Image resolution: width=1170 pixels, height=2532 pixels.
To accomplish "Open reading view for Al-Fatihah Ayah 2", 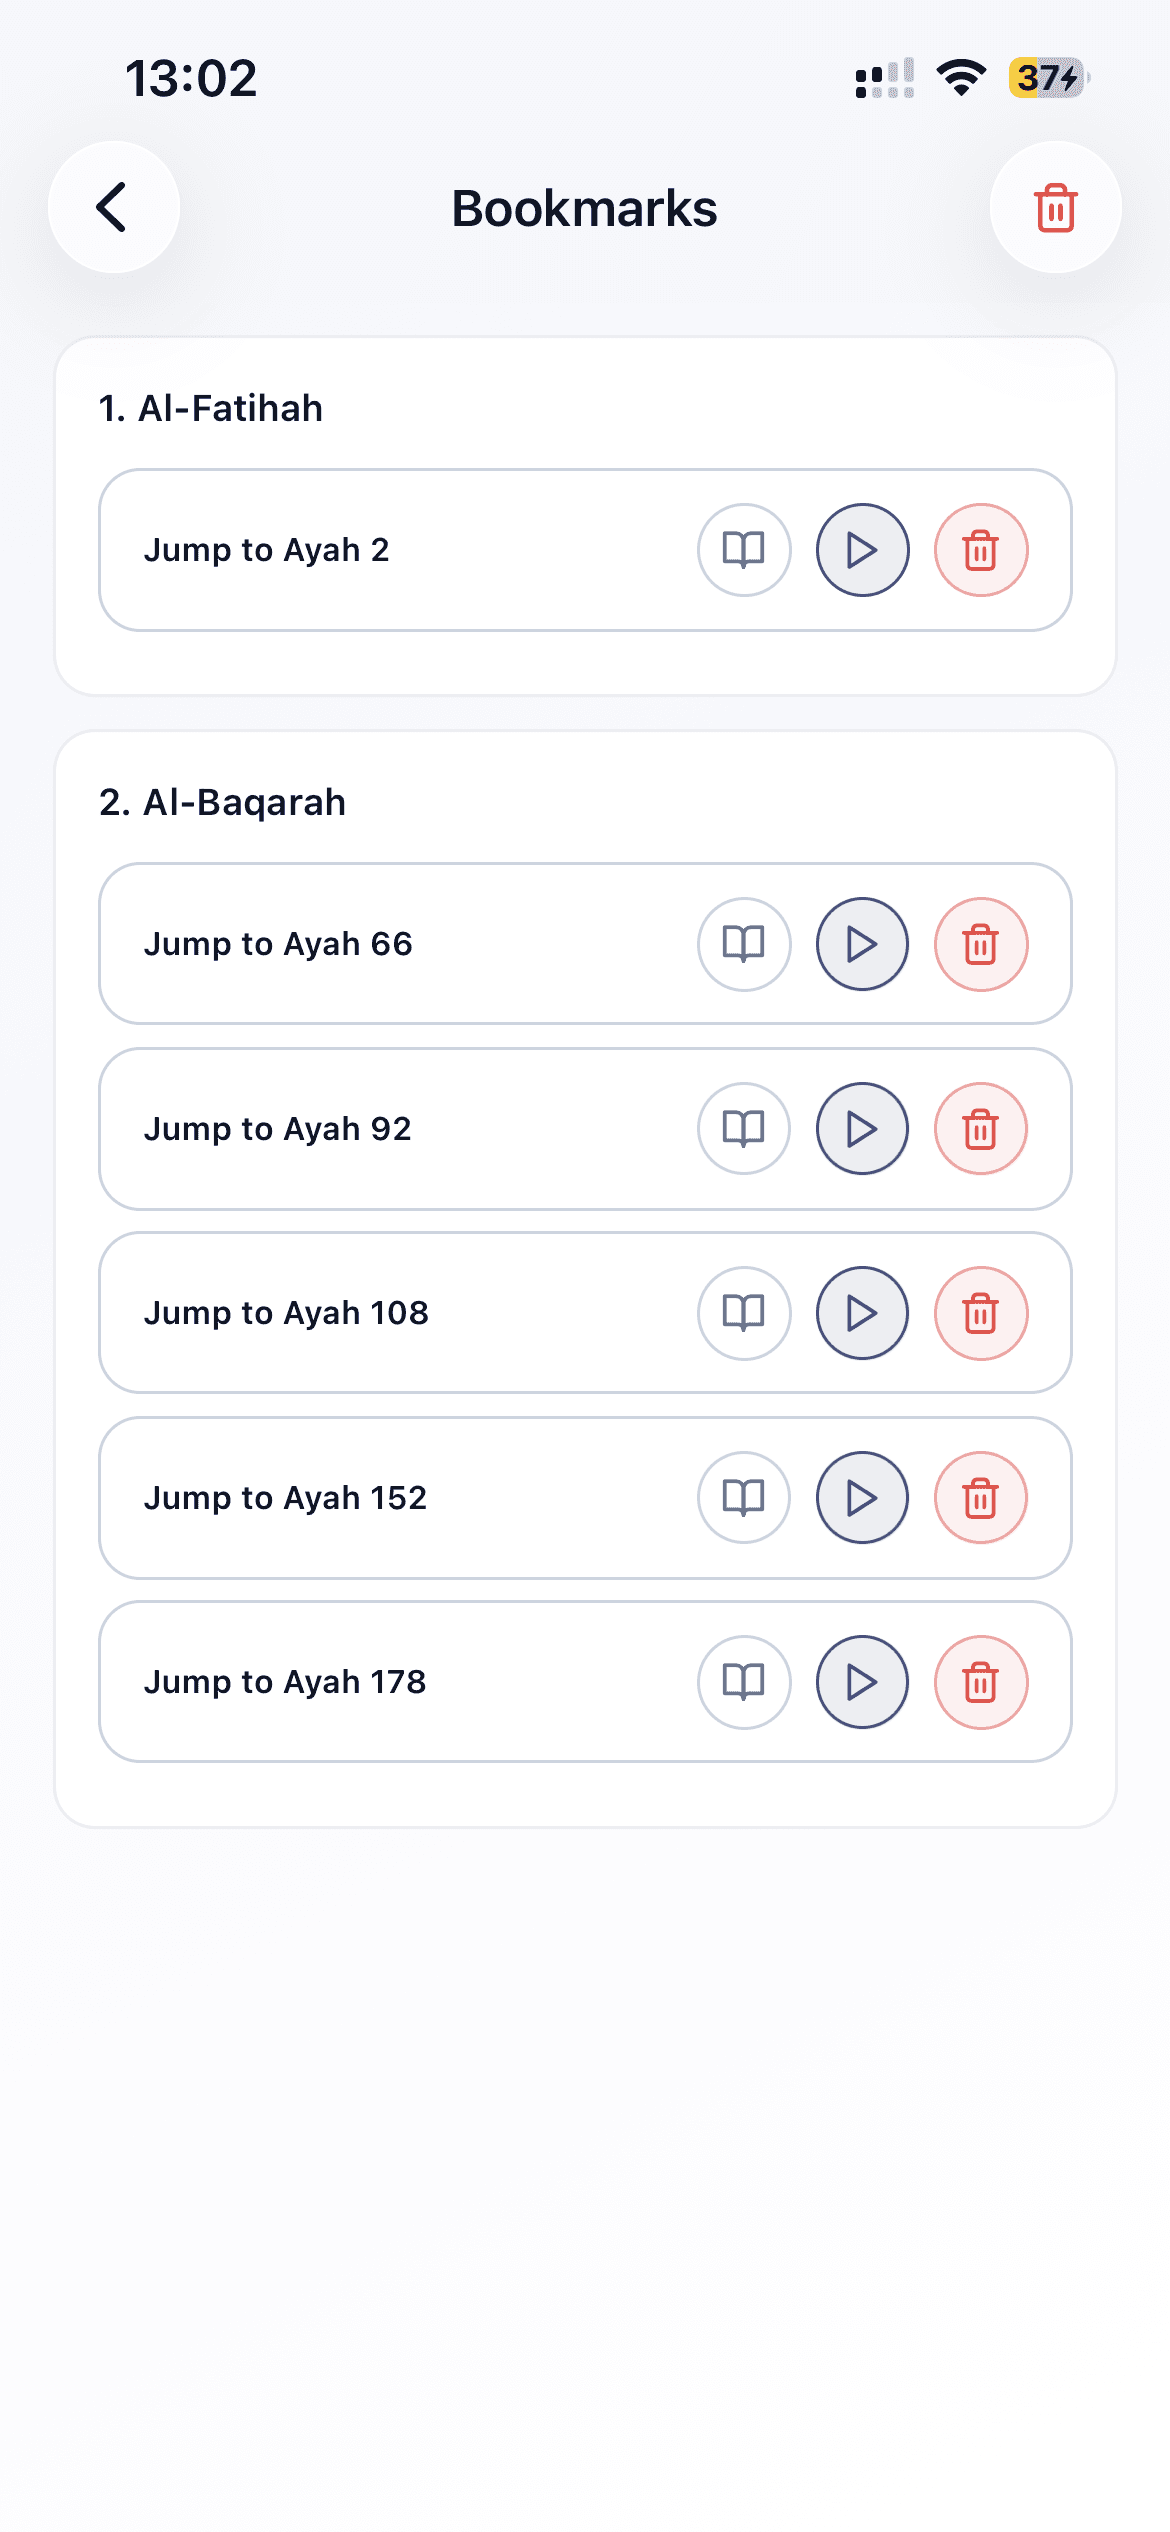I will 744,550.
